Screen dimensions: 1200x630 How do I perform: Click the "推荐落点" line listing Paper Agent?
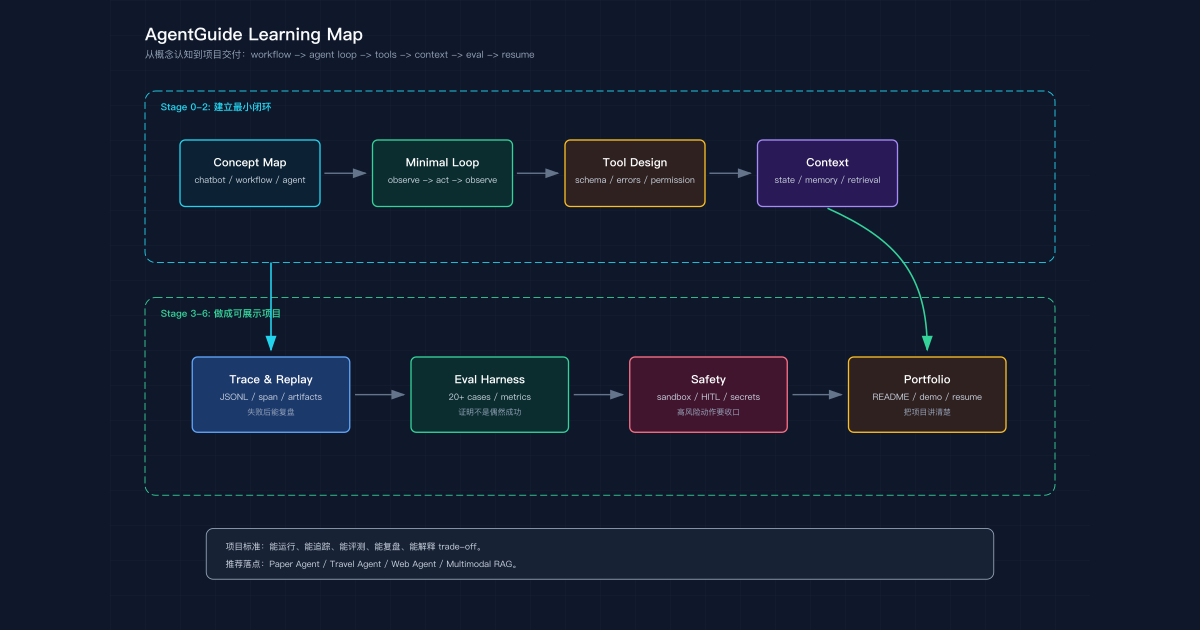(x=372, y=565)
